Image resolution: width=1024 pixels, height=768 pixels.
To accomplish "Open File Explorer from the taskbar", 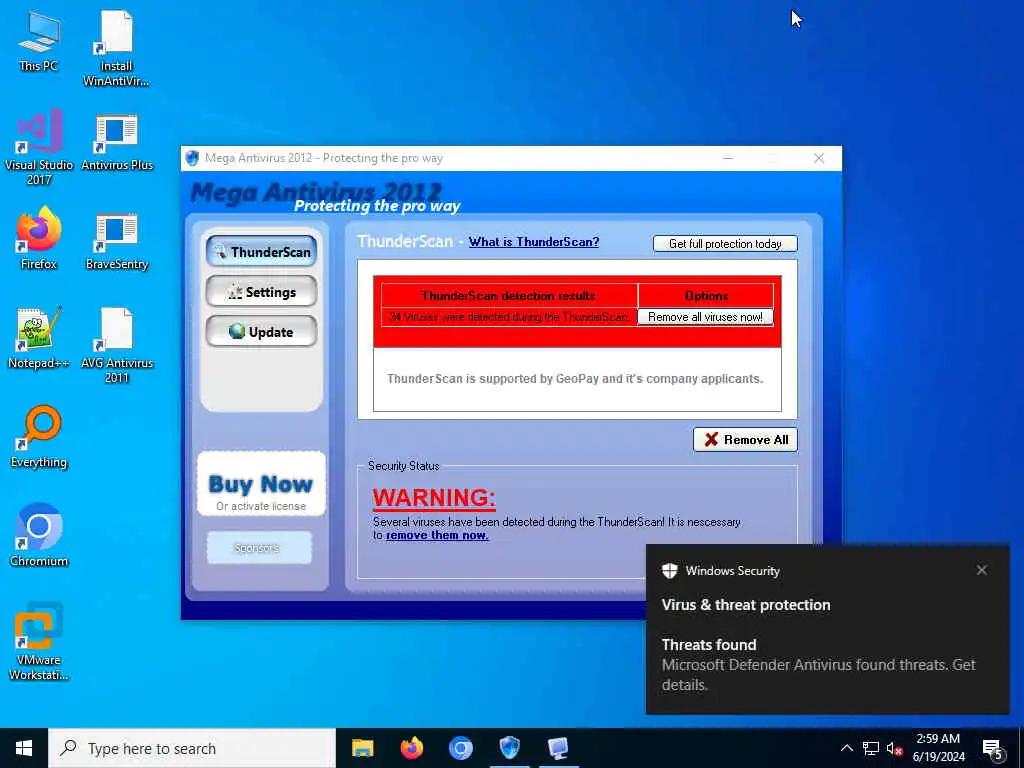I will (362, 748).
